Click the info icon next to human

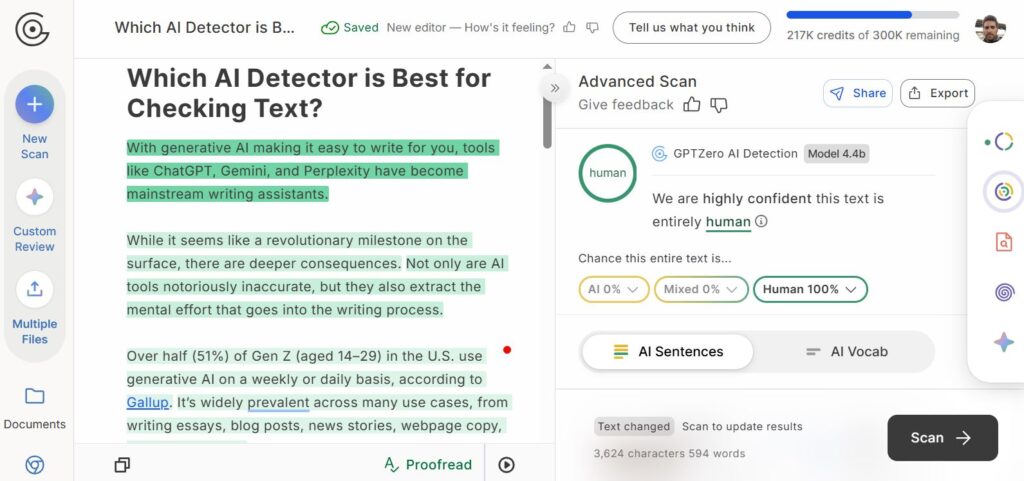tap(761, 221)
